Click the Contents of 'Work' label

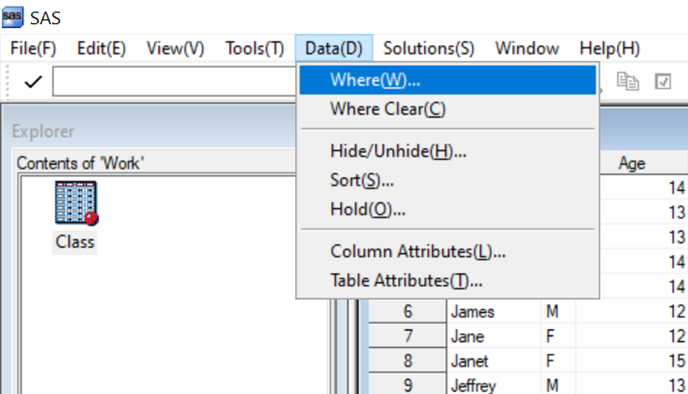click(x=80, y=163)
